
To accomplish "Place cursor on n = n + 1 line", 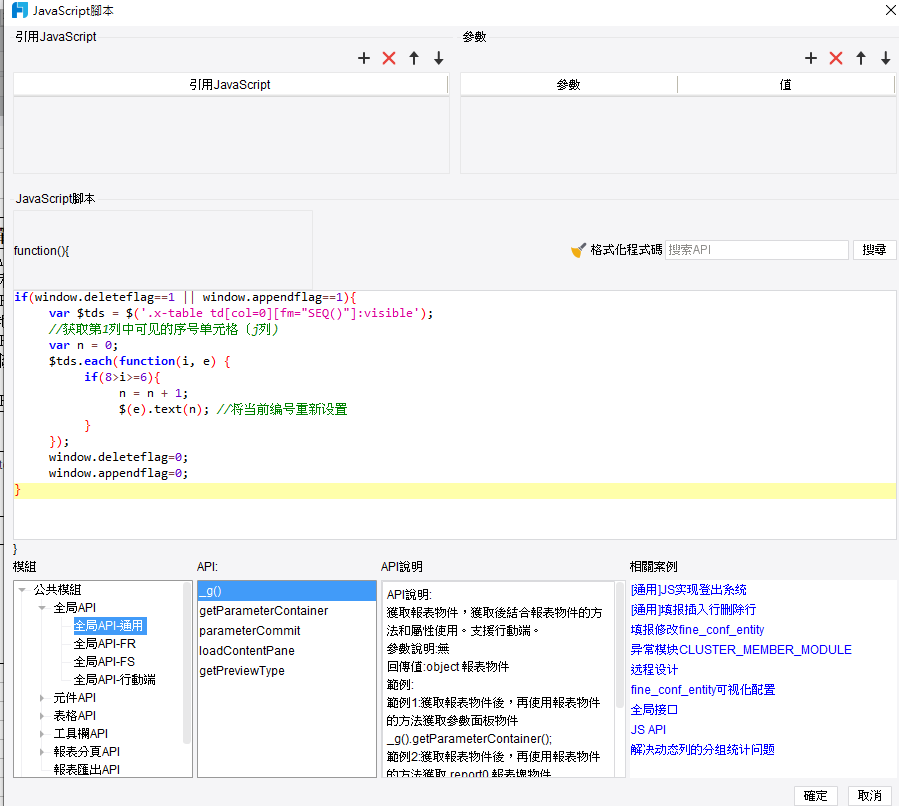I will tap(153, 393).
